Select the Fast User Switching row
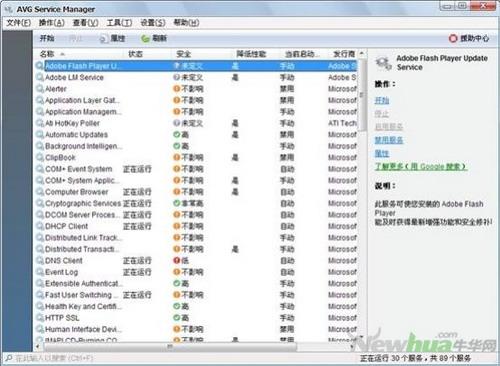Screen dimensions: 500x366 tap(196, 295)
